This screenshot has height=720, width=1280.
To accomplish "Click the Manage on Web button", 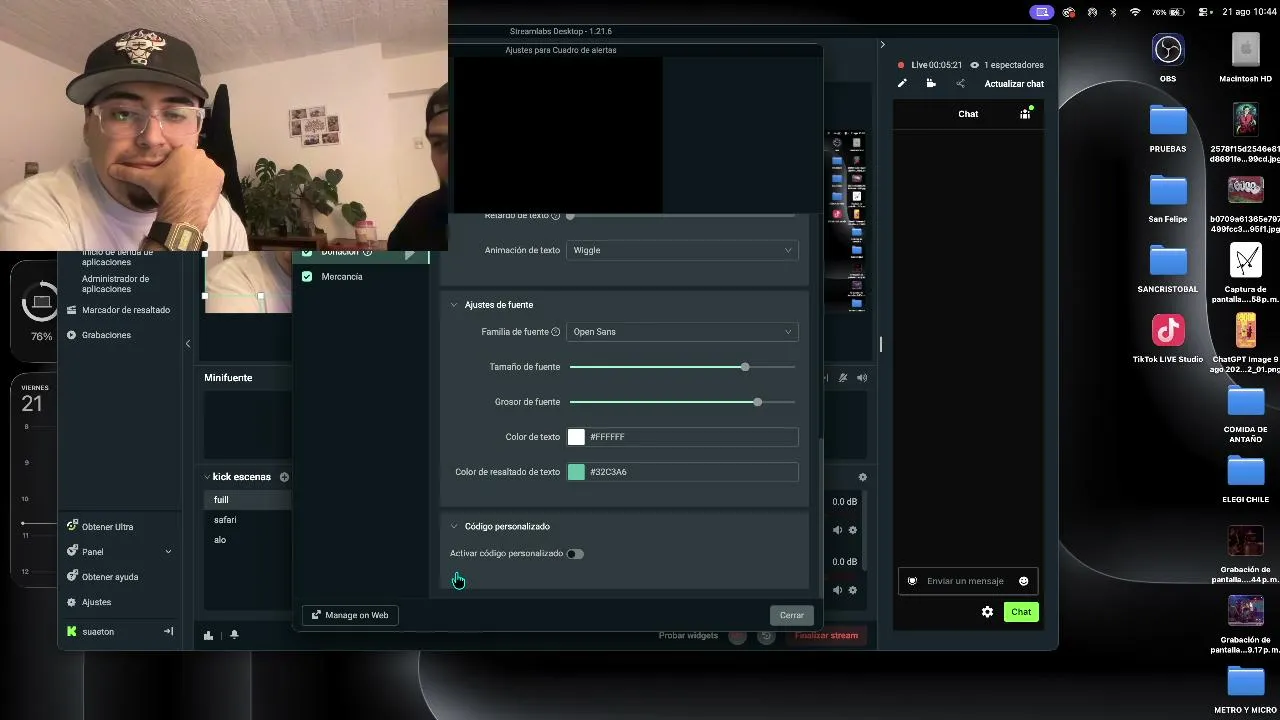I will tap(350, 615).
